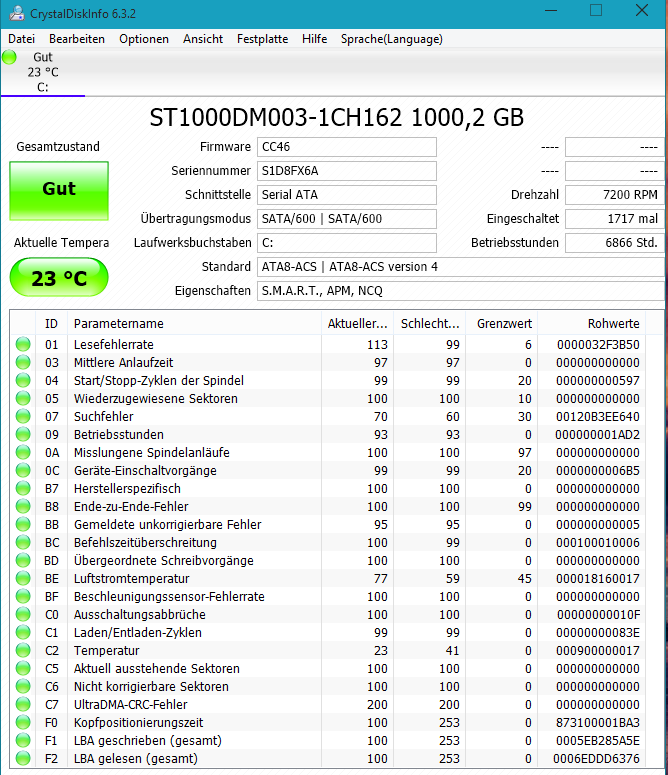Click status dot for Gemeldete unkorrigierbare Fehler
This screenshot has height=775, width=668.
tap(23, 524)
